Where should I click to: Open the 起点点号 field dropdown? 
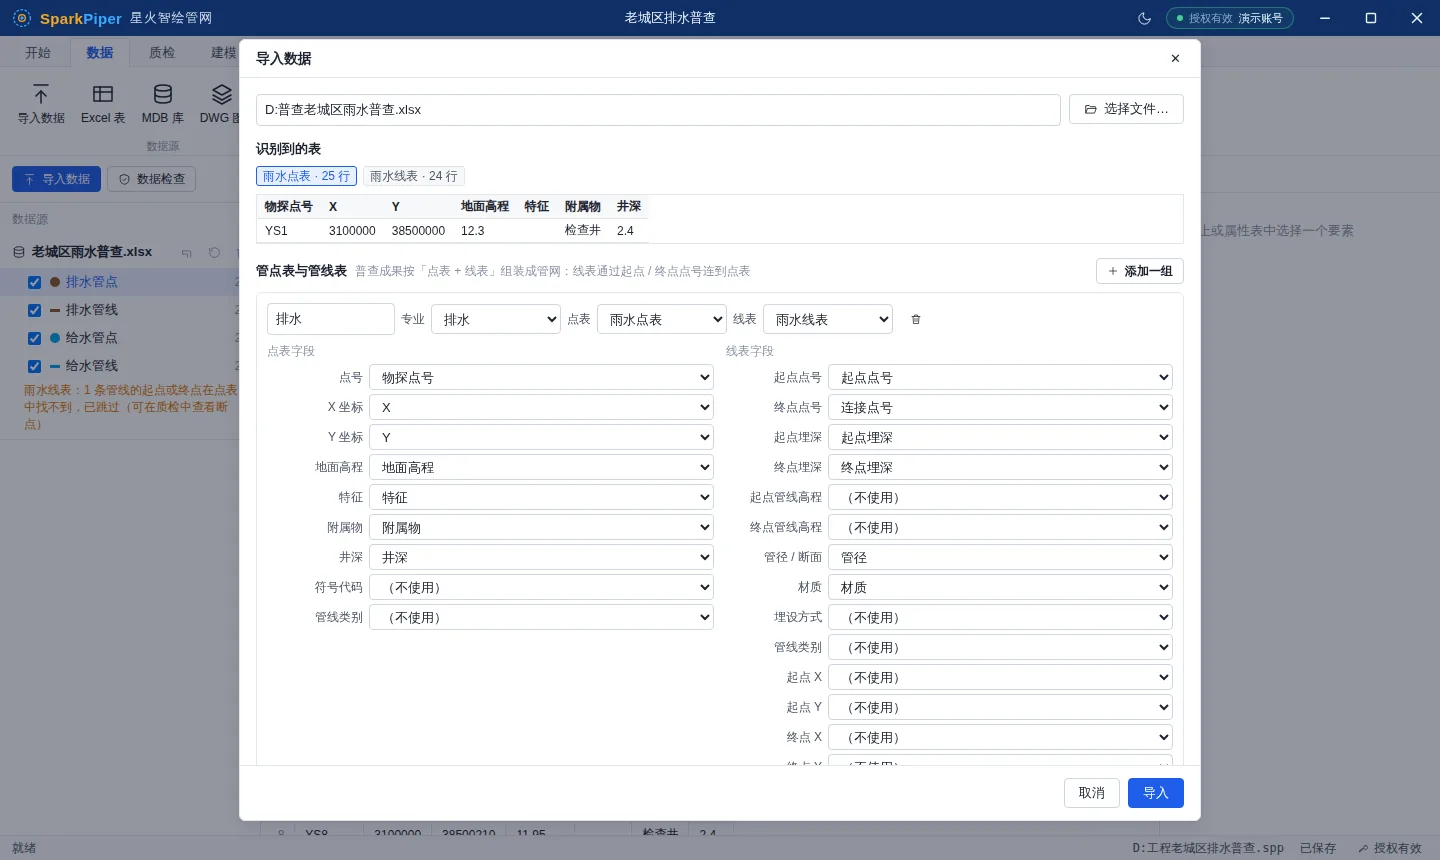click(x=1000, y=377)
